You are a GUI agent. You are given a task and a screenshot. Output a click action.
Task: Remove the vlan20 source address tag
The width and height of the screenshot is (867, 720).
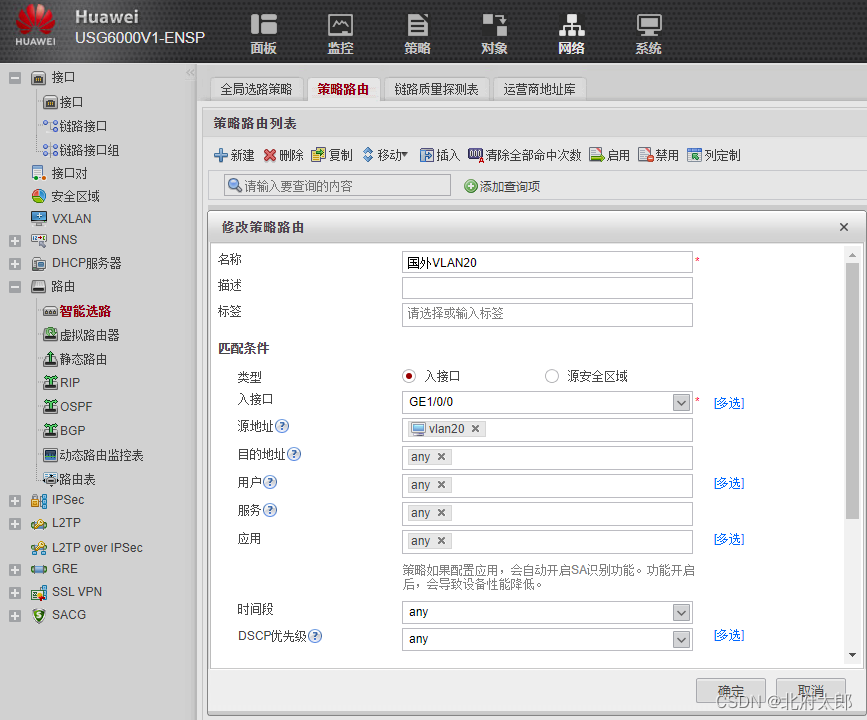click(x=475, y=429)
